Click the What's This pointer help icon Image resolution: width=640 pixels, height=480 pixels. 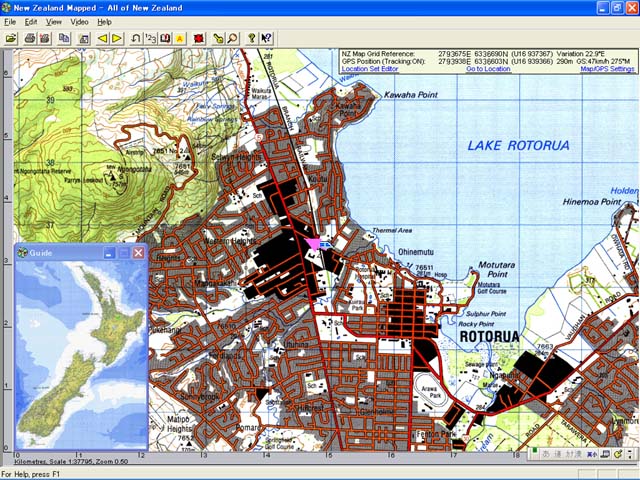click(x=267, y=38)
